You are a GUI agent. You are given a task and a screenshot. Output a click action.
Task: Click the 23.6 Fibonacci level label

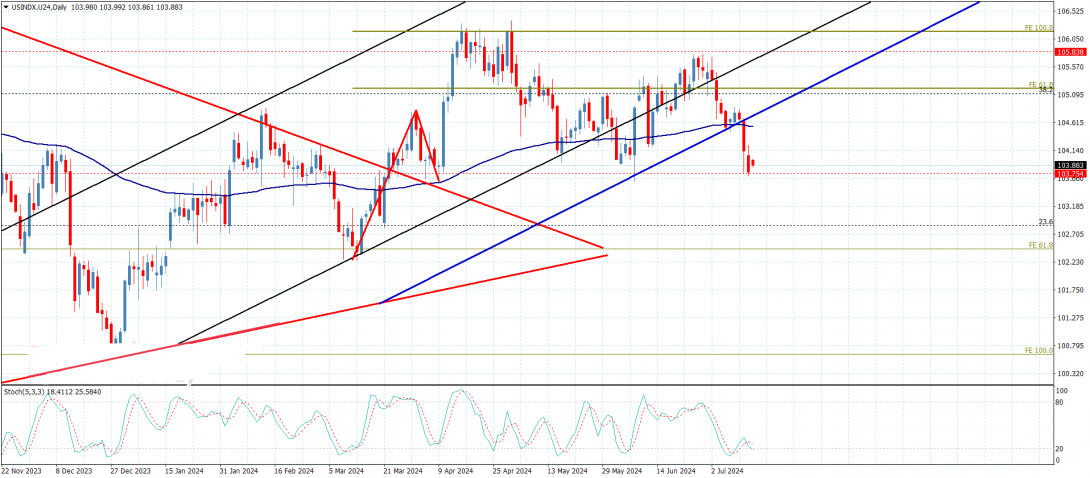pyautogui.click(x=1046, y=222)
